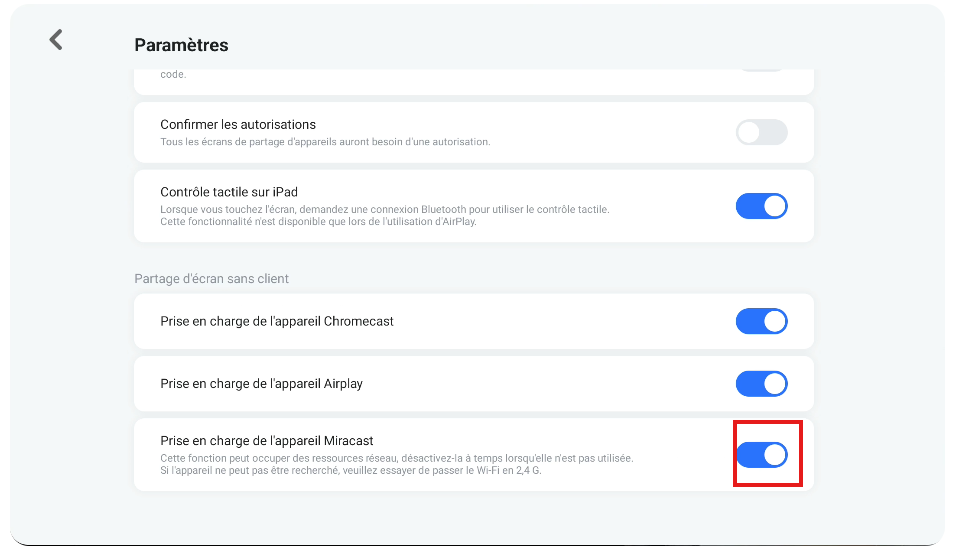Click Prise en charge de l'appareil Airplay label
The width and height of the screenshot is (955, 550).
pos(261,384)
